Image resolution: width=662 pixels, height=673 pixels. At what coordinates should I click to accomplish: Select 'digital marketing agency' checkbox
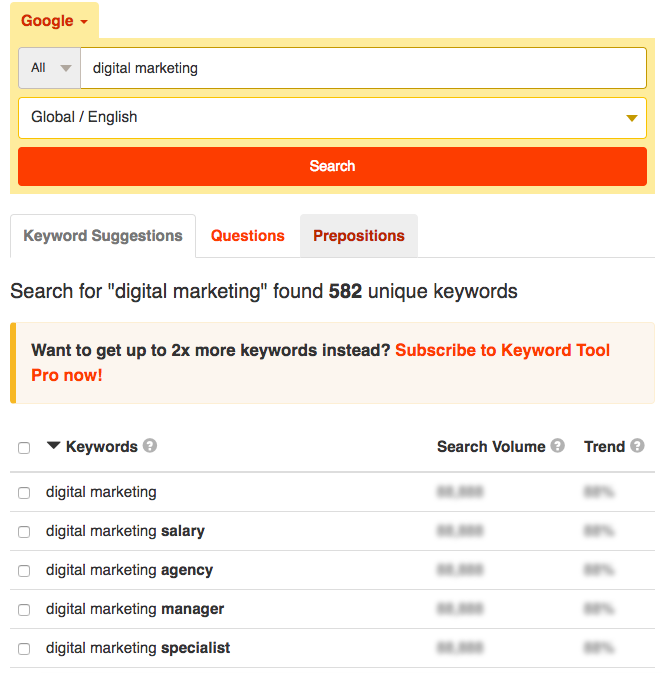pyautogui.click(x=24, y=571)
